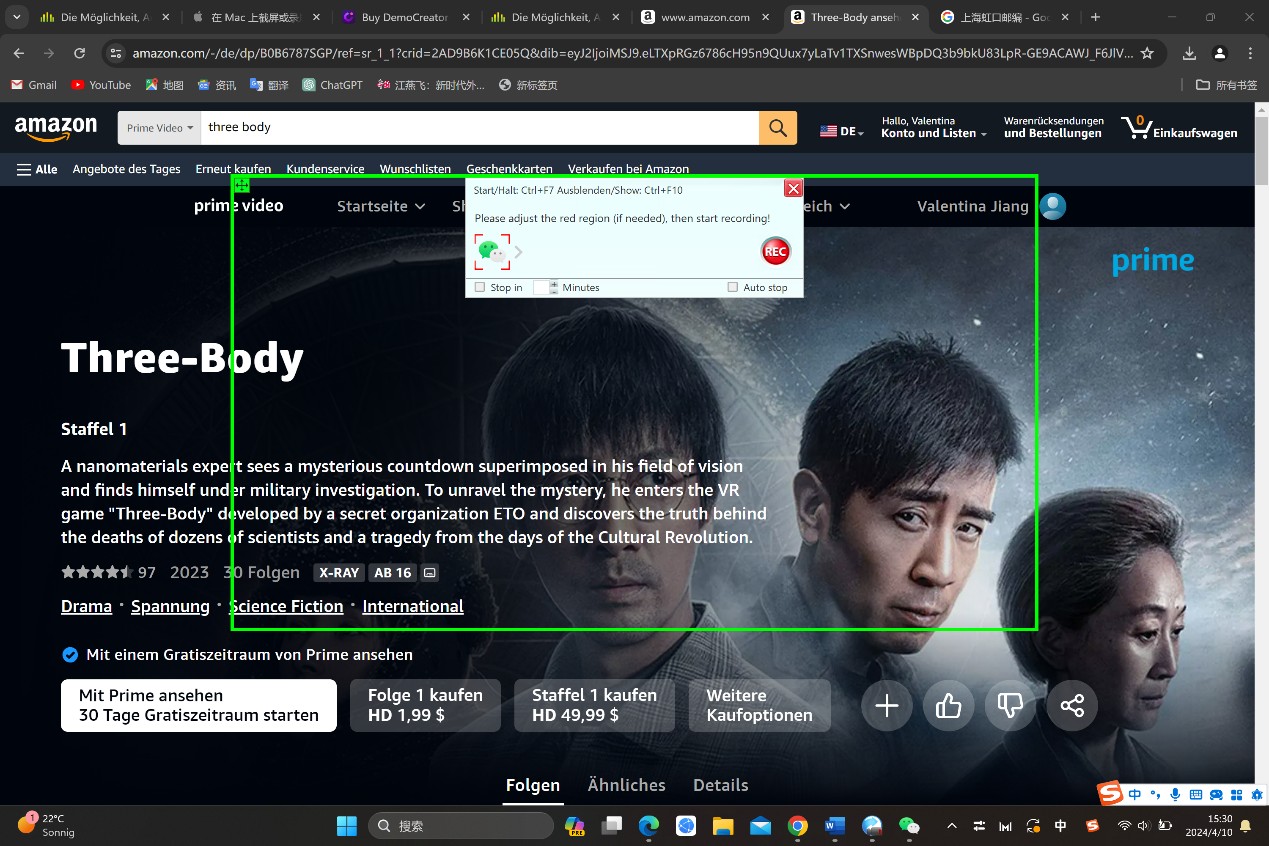1269x846 pixels.
Task: Click the Windows taskbar search box
Action: [x=460, y=826]
